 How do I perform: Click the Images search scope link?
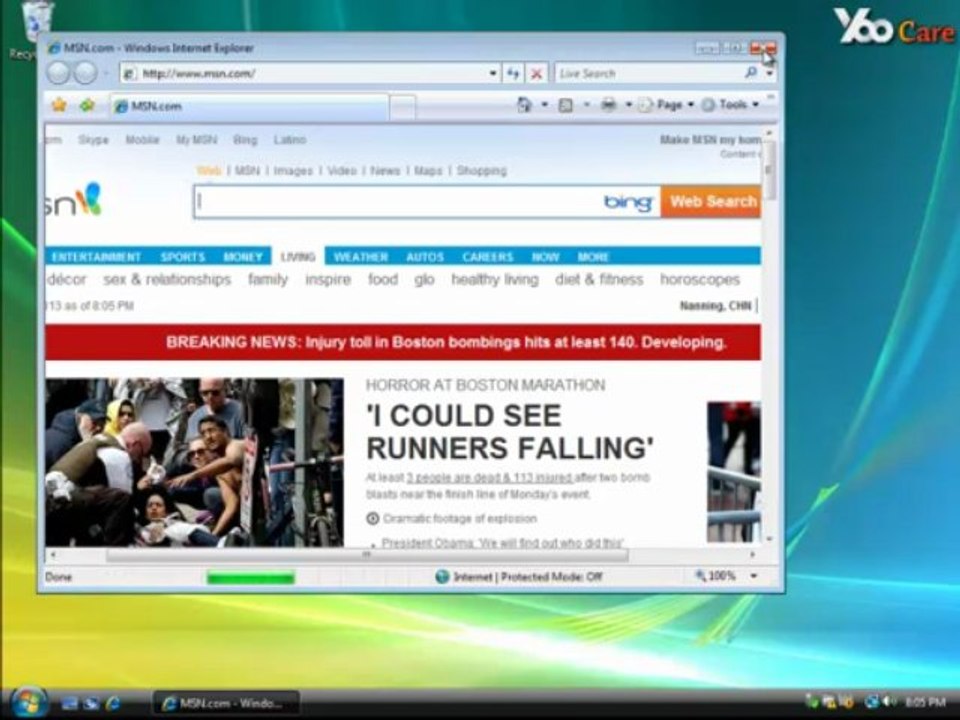(293, 171)
